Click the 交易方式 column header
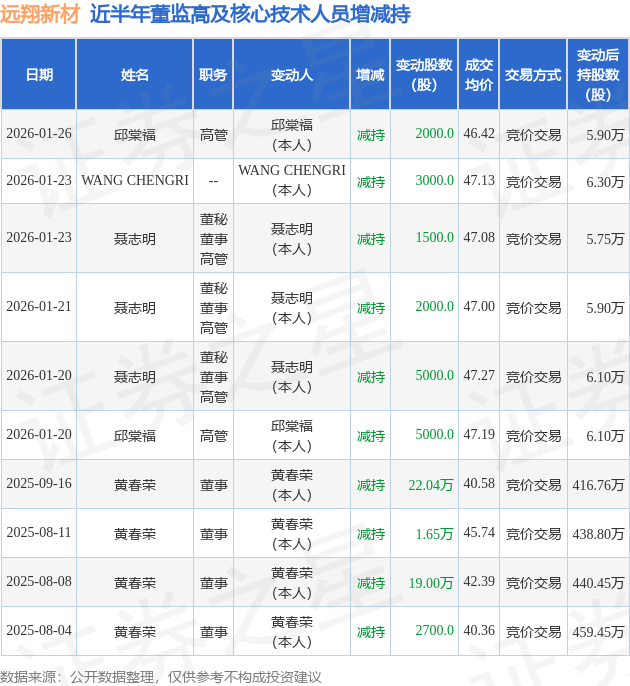Screen dimensions: 630x686 coord(533,75)
